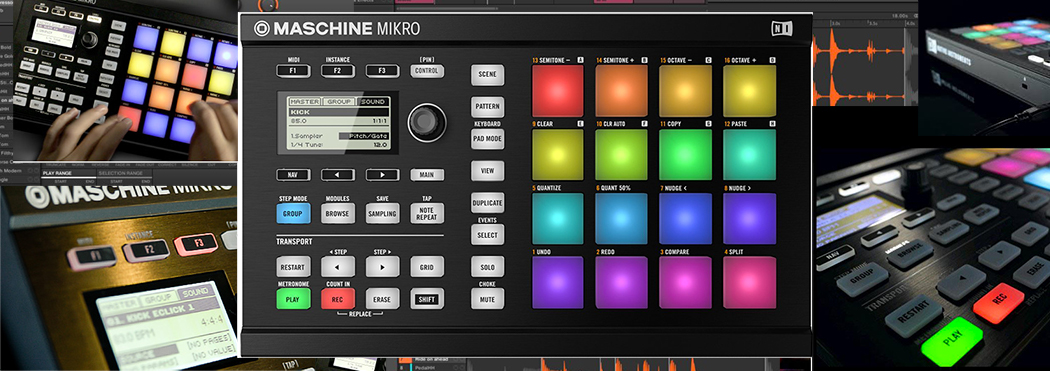Select the PATTERN button
The height and width of the screenshot is (371, 1050).
click(488, 106)
